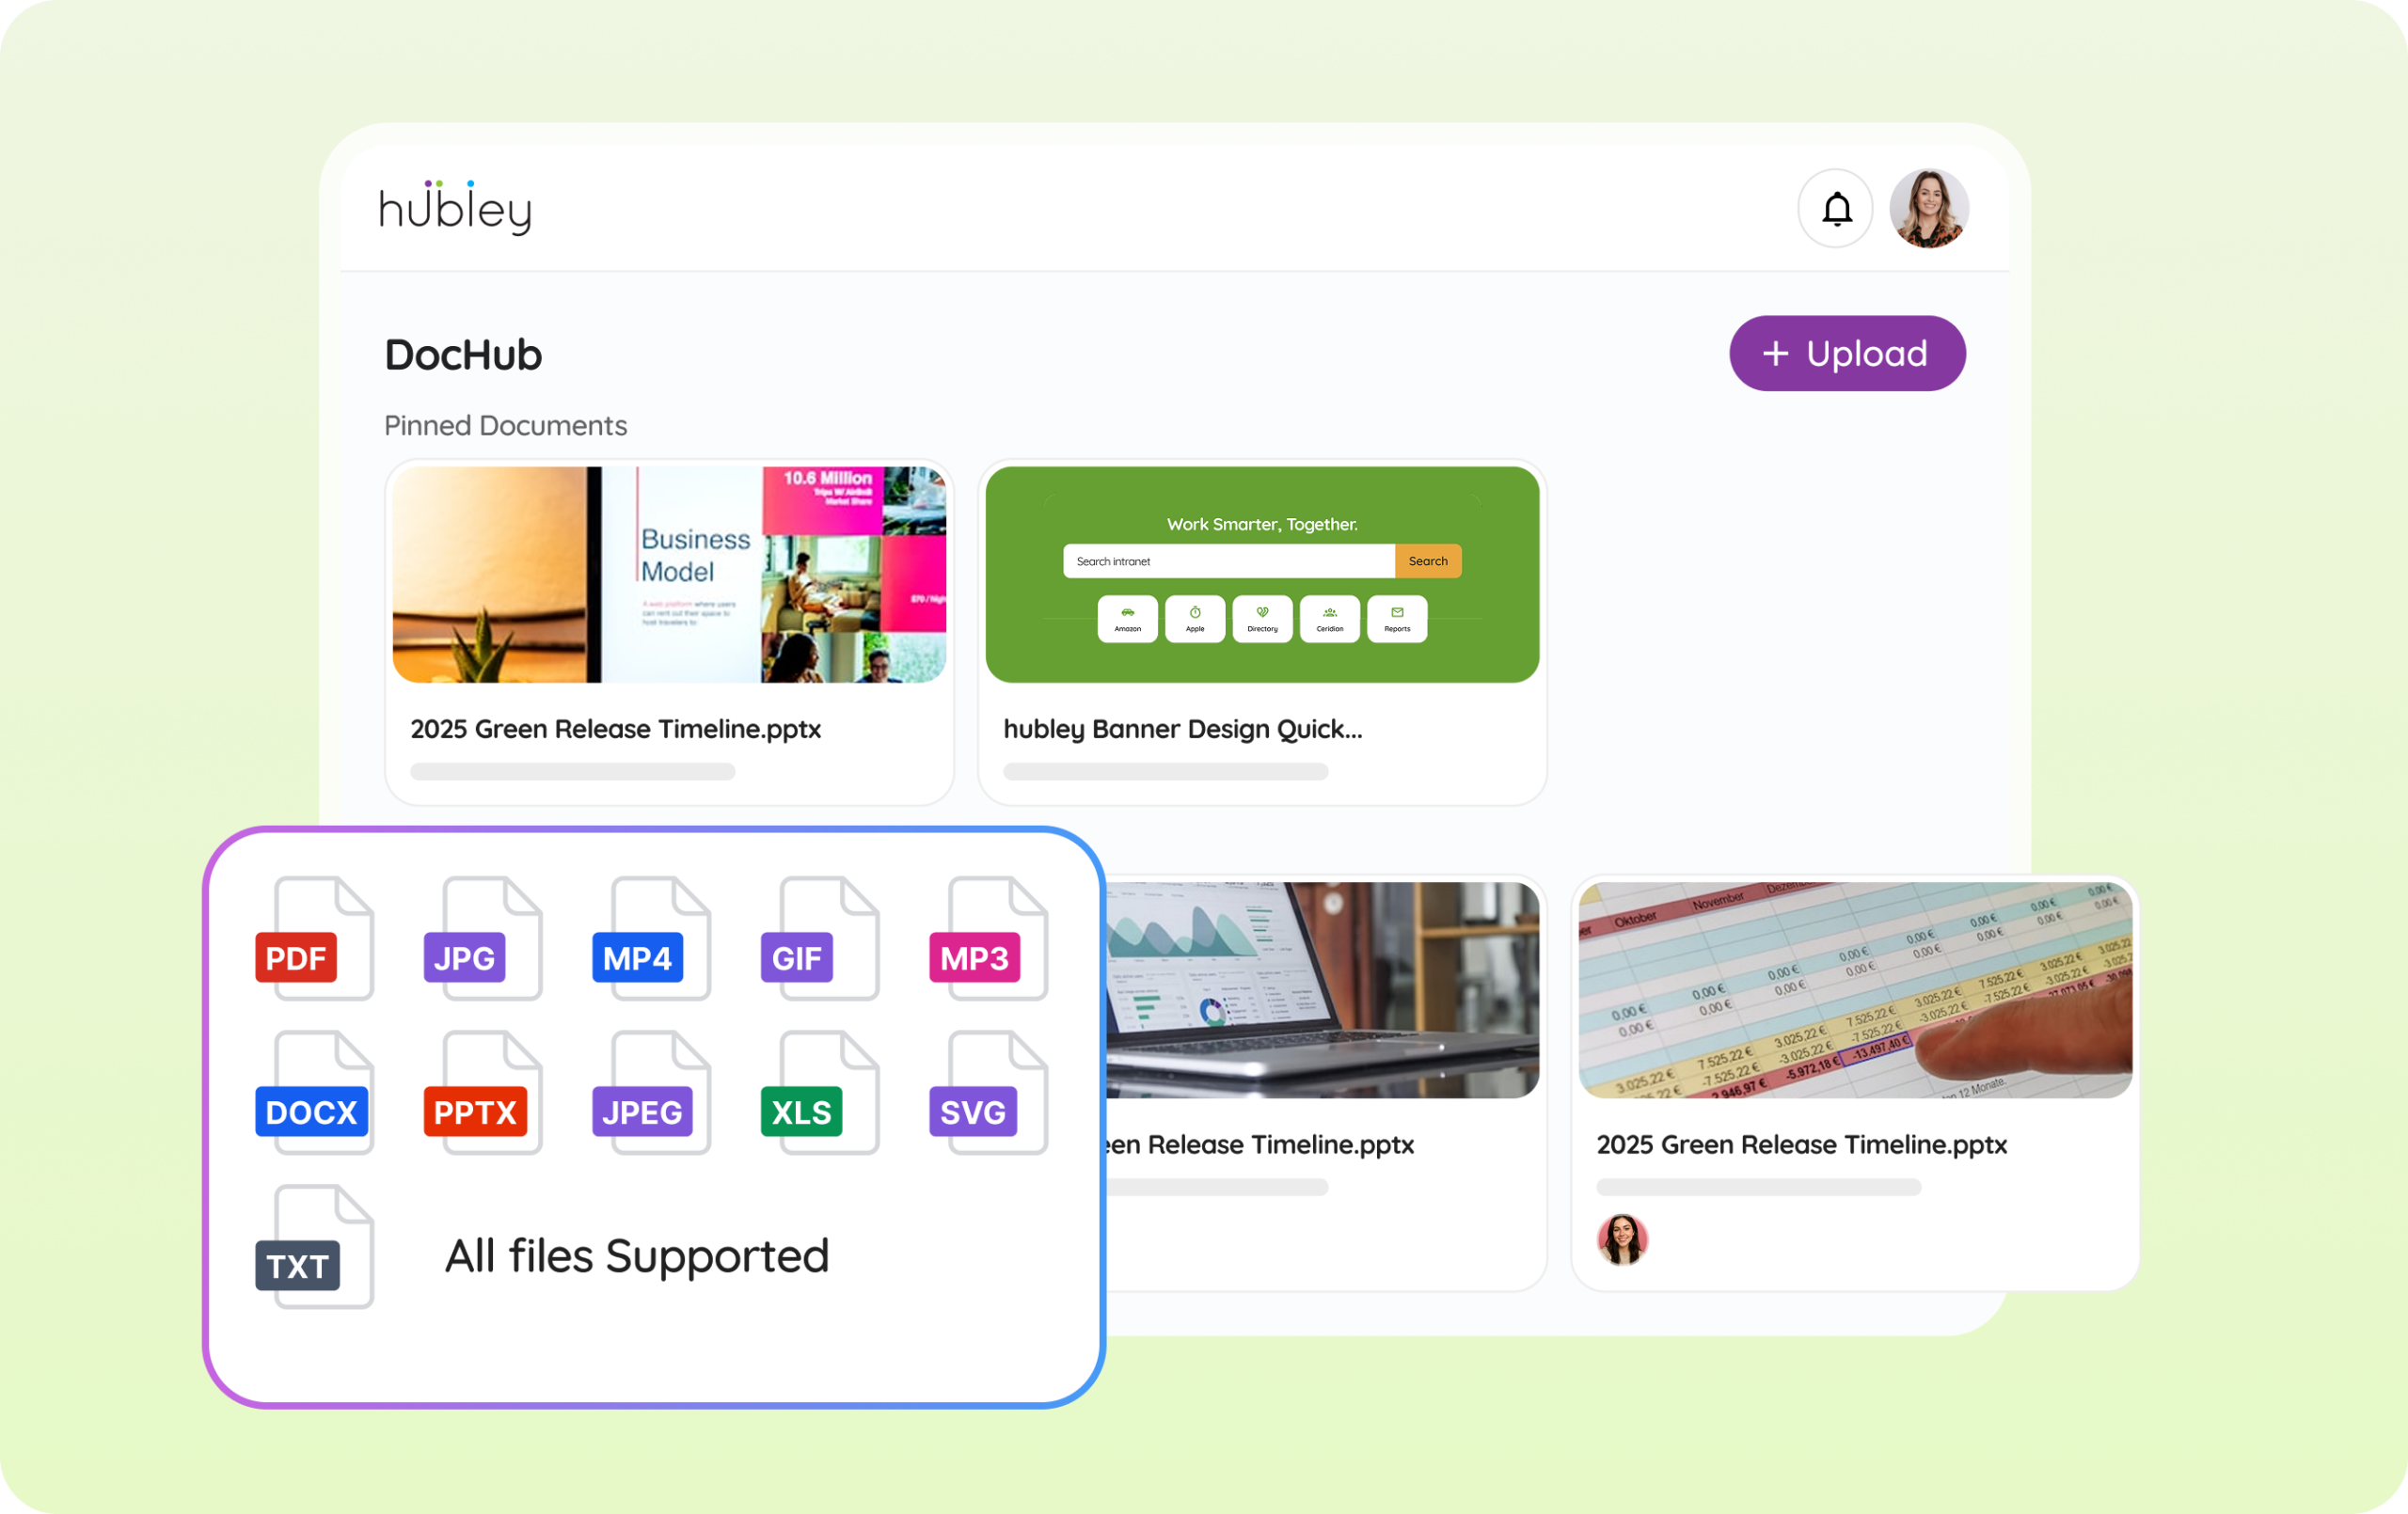Click the MP4 file type icon
The image size is (2408, 1514).
coord(650,940)
